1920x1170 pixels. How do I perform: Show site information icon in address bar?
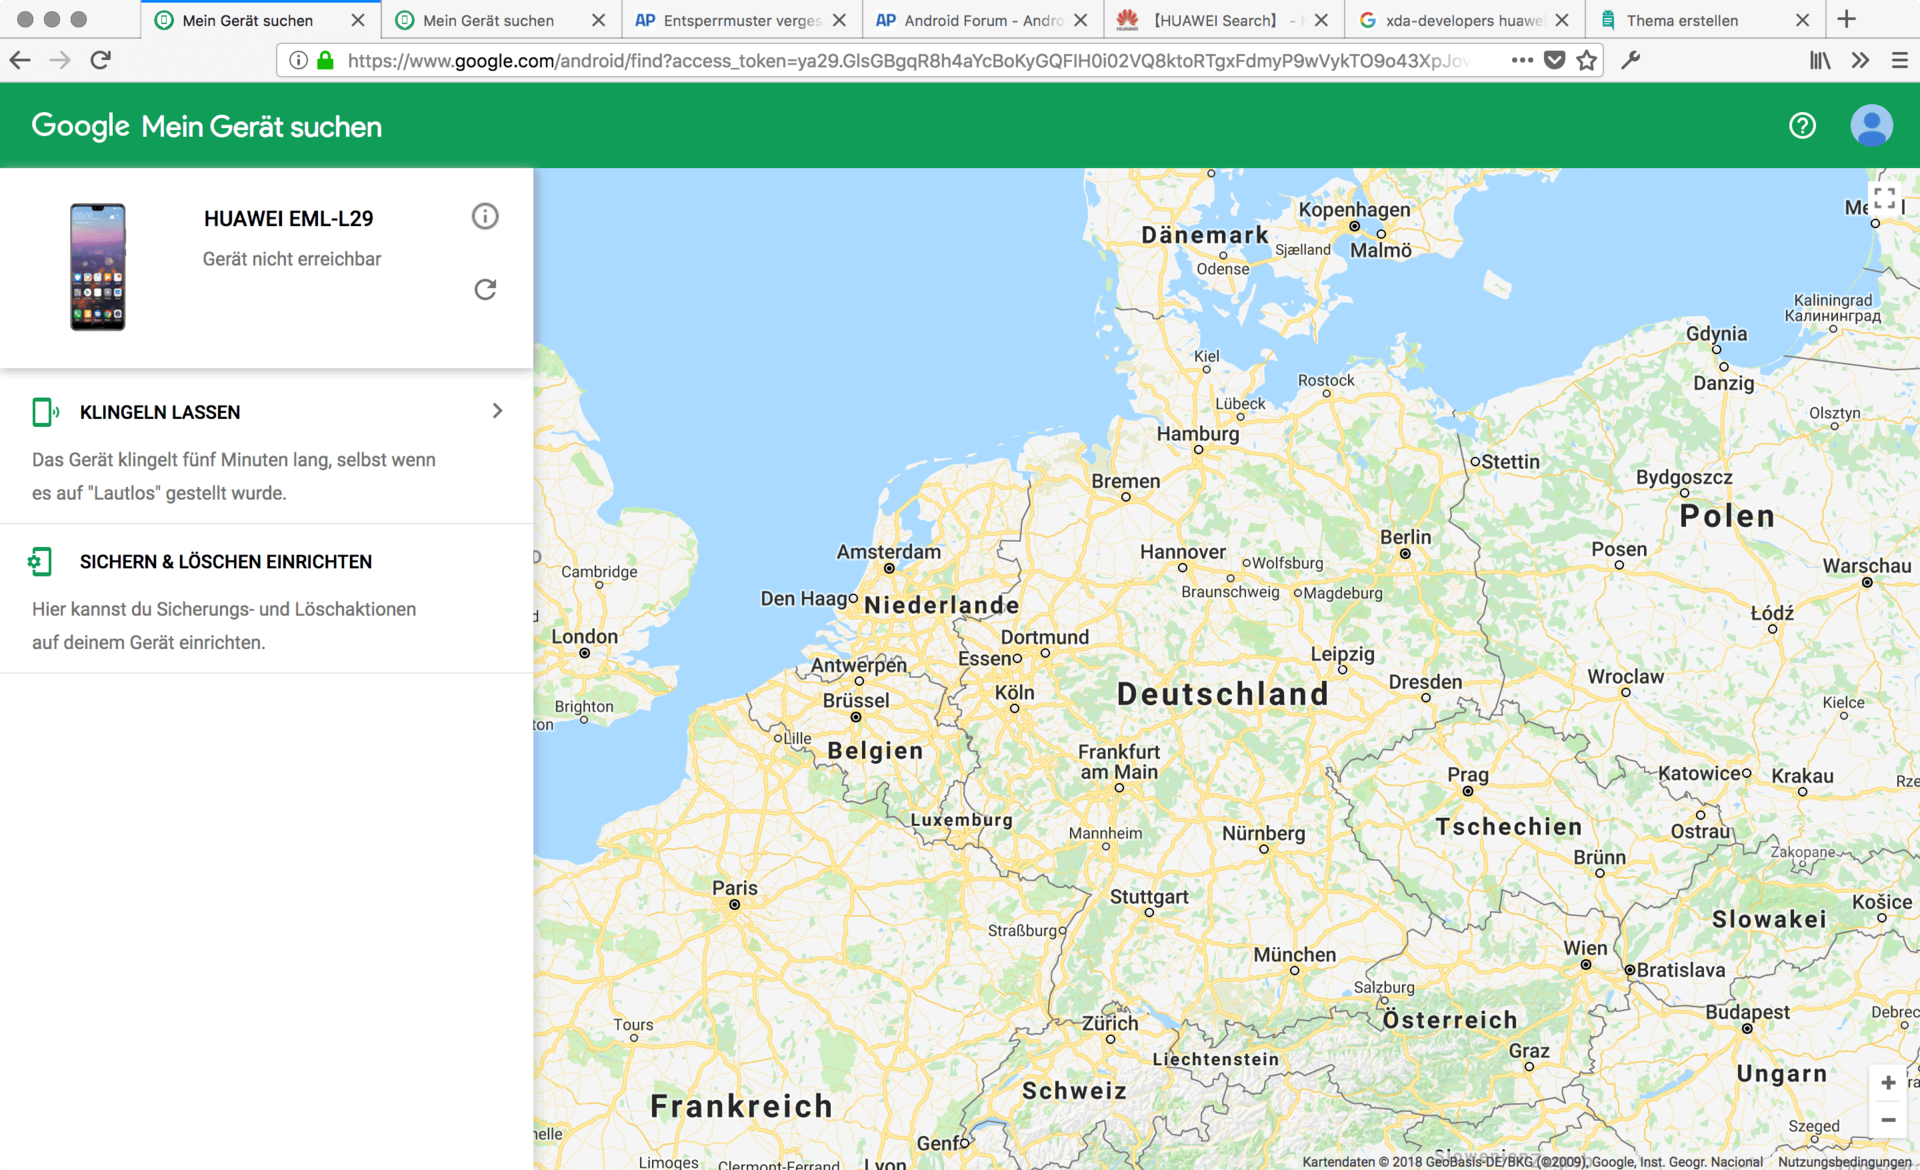point(297,60)
